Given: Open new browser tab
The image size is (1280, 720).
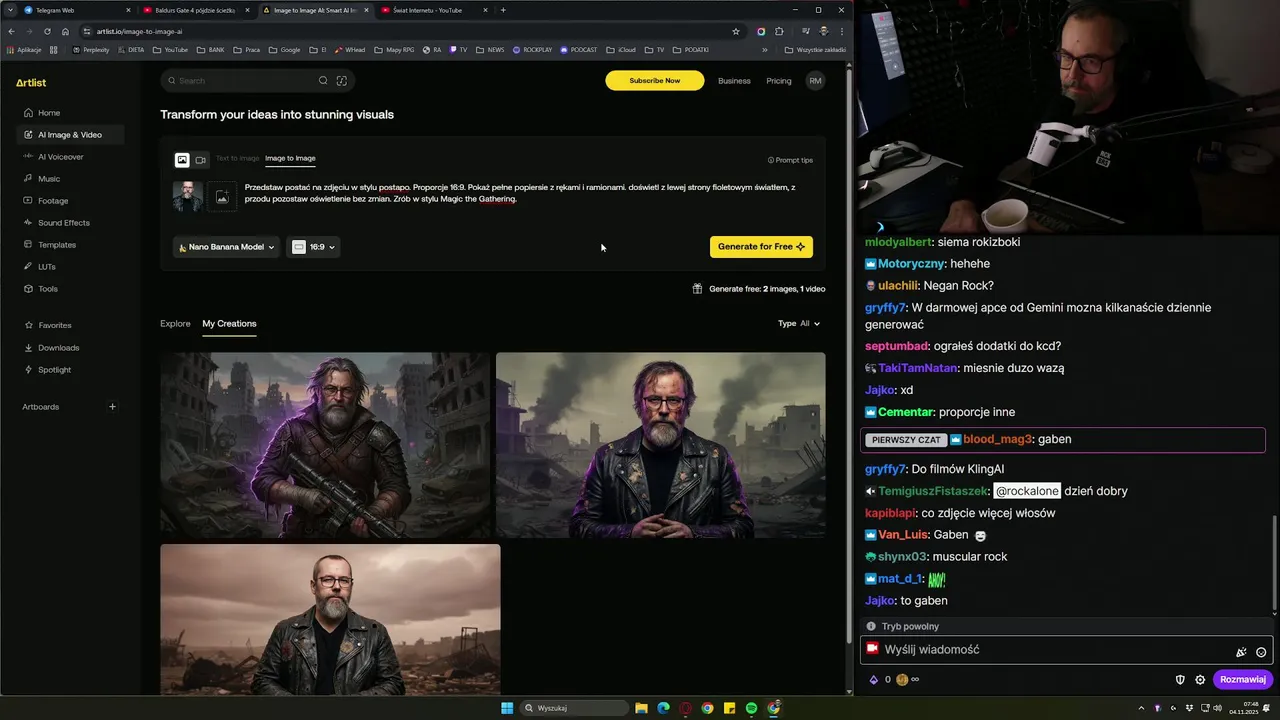Looking at the screenshot, I should (503, 10).
